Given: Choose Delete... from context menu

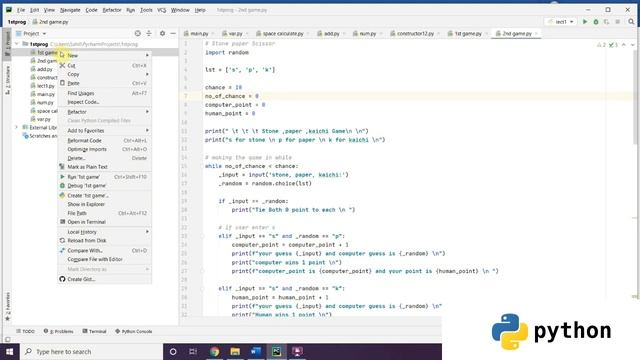Looking at the screenshot, I should [x=105, y=158].
